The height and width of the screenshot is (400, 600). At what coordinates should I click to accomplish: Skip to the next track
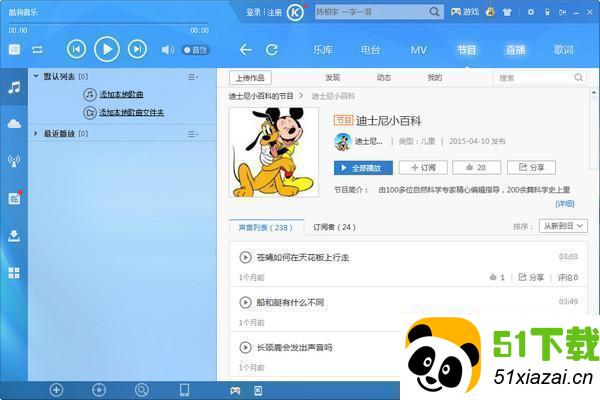click(137, 49)
